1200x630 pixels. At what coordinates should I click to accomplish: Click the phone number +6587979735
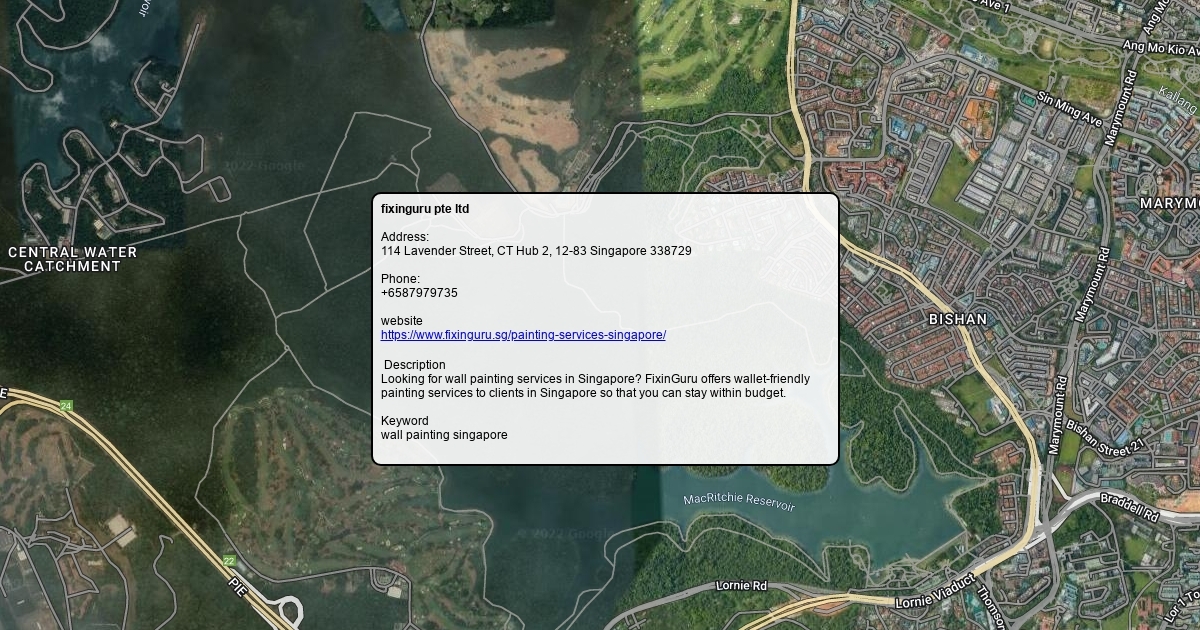419,293
